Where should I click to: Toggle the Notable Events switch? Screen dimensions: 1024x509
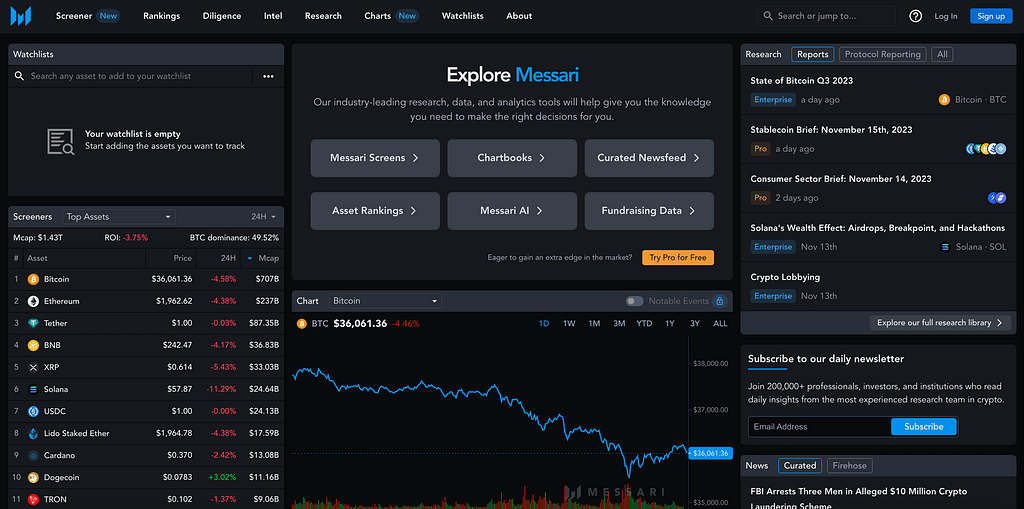[634, 301]
